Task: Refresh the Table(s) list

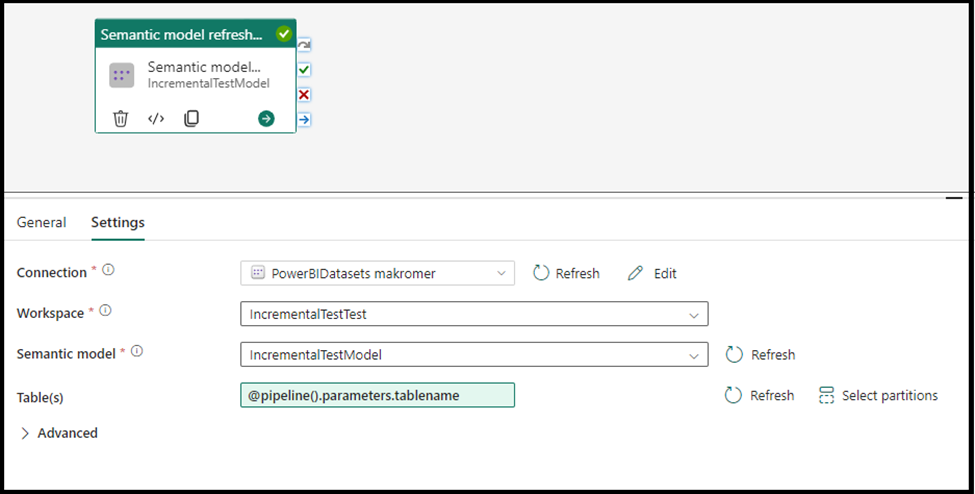Action: point(760,395)
